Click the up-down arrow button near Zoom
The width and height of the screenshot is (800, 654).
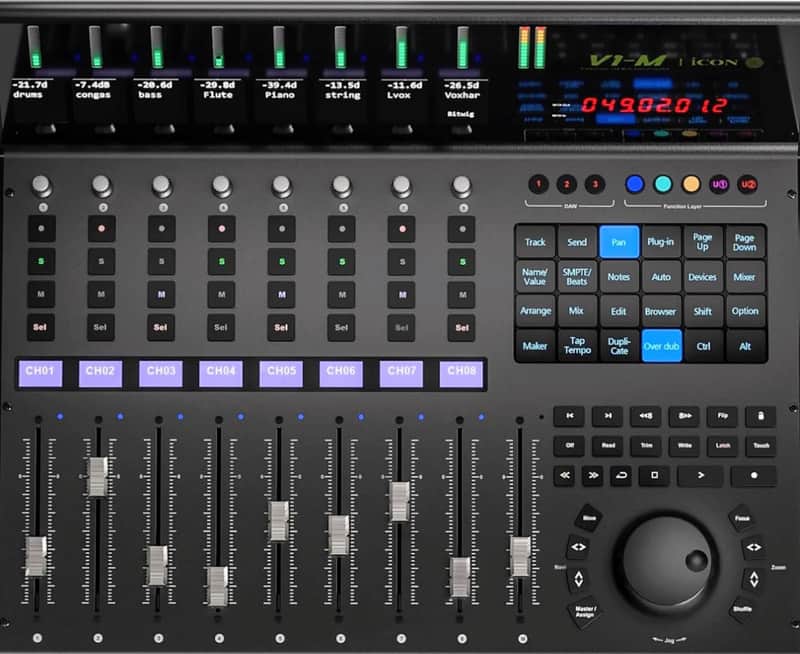click(754, 580)
